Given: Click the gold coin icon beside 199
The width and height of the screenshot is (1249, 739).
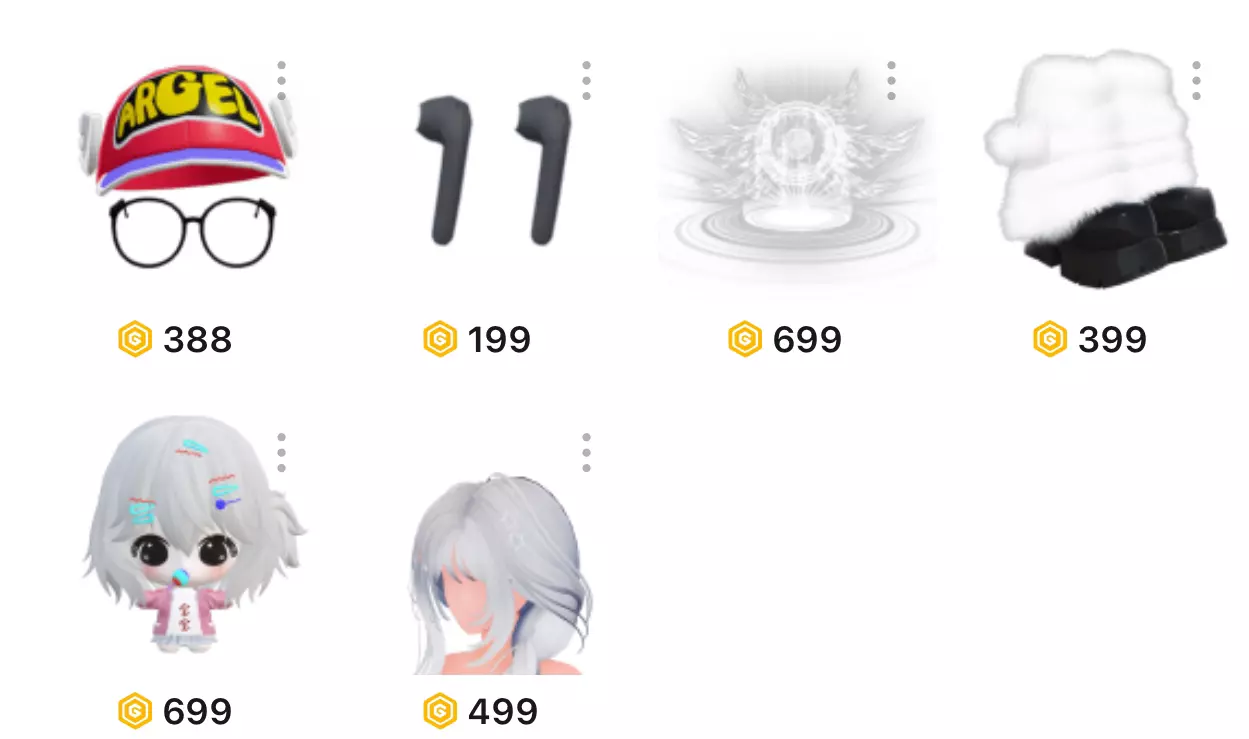Looking at the screenshot, I should point(440,339).
